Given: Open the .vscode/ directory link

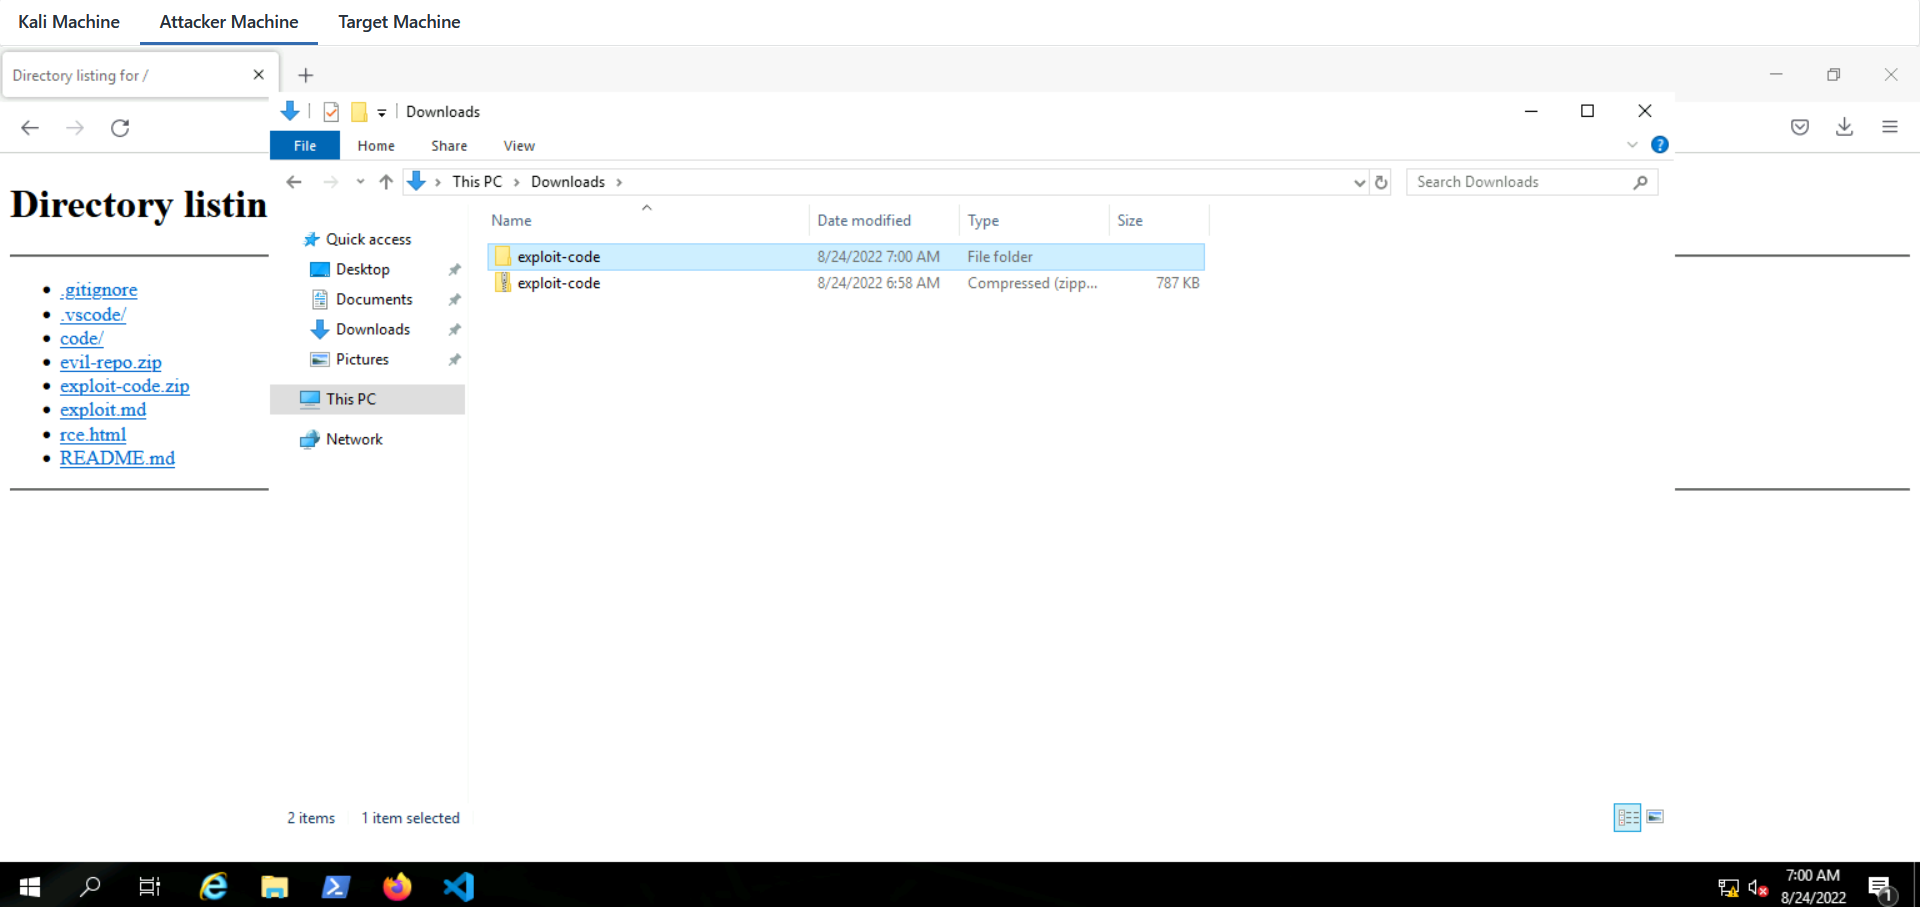Looking at the screenshot, I should tap(93, 314).
